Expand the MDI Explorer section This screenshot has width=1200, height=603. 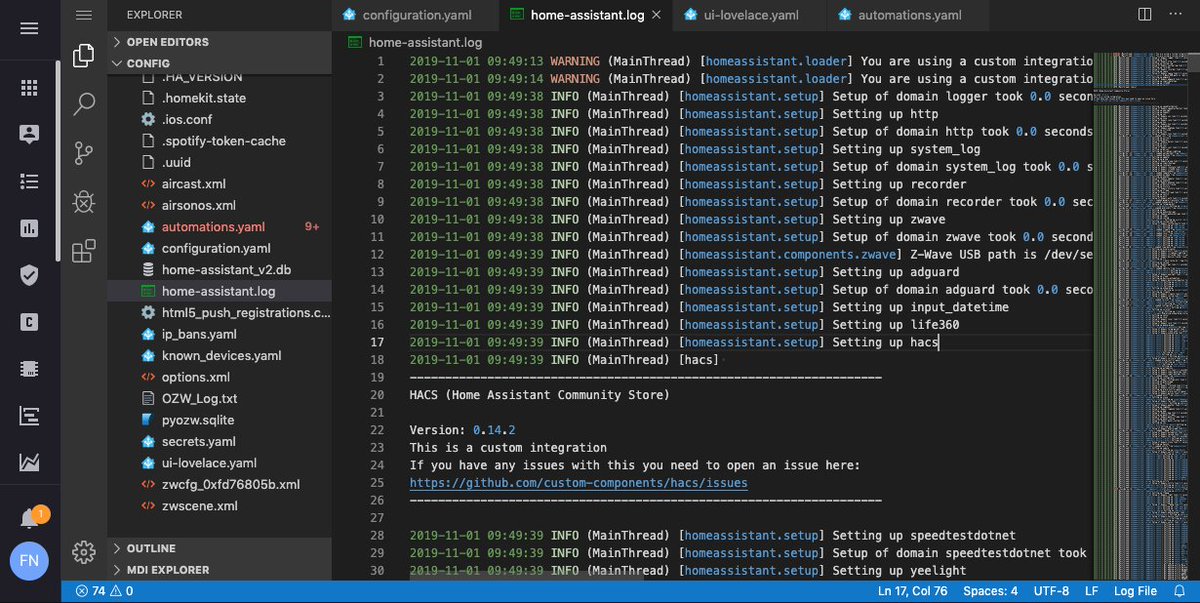[x=220, y=570]
